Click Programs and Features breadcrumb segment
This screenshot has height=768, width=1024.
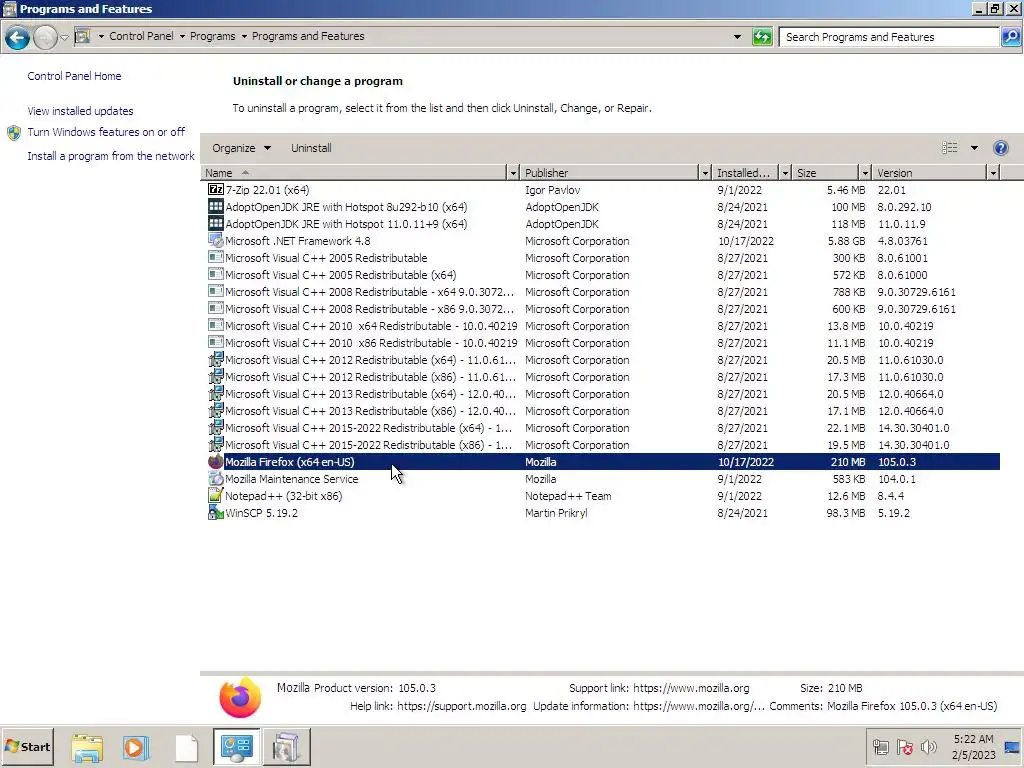coord(308,36)
